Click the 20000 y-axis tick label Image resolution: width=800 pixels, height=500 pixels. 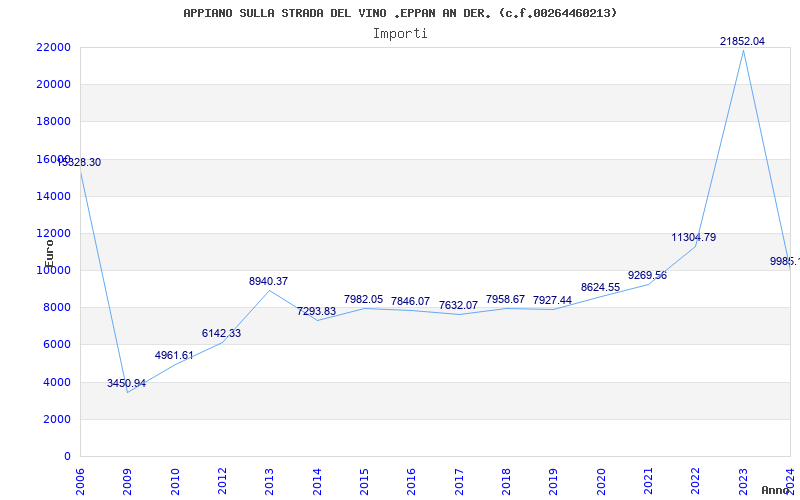click(53, 84)
